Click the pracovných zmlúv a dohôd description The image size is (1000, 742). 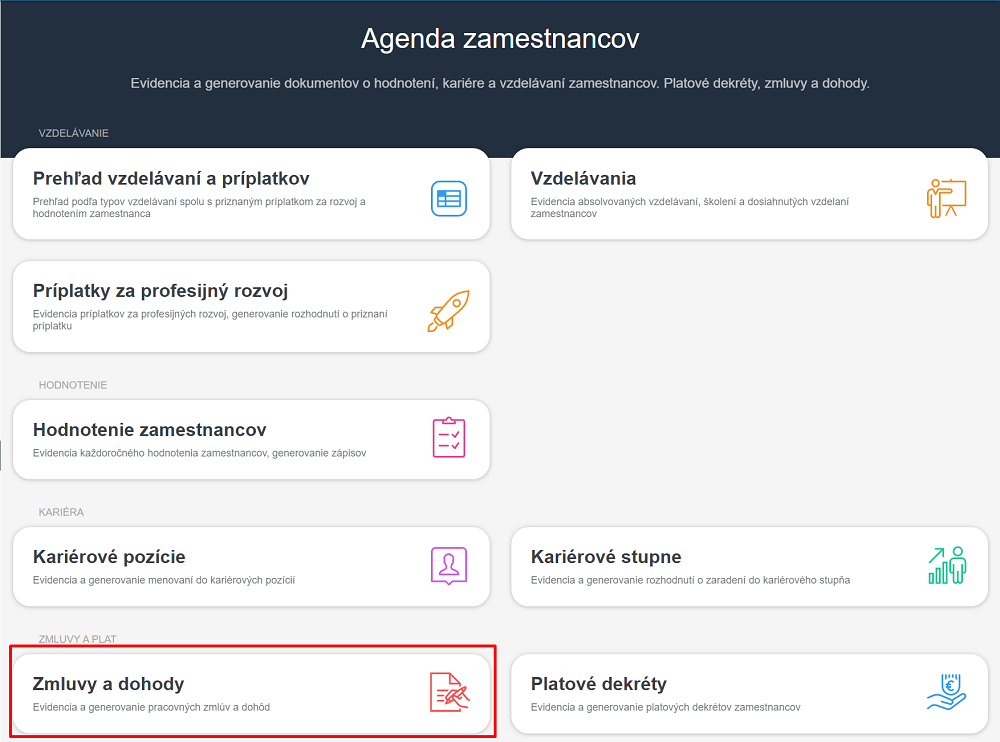click(151, 707)
